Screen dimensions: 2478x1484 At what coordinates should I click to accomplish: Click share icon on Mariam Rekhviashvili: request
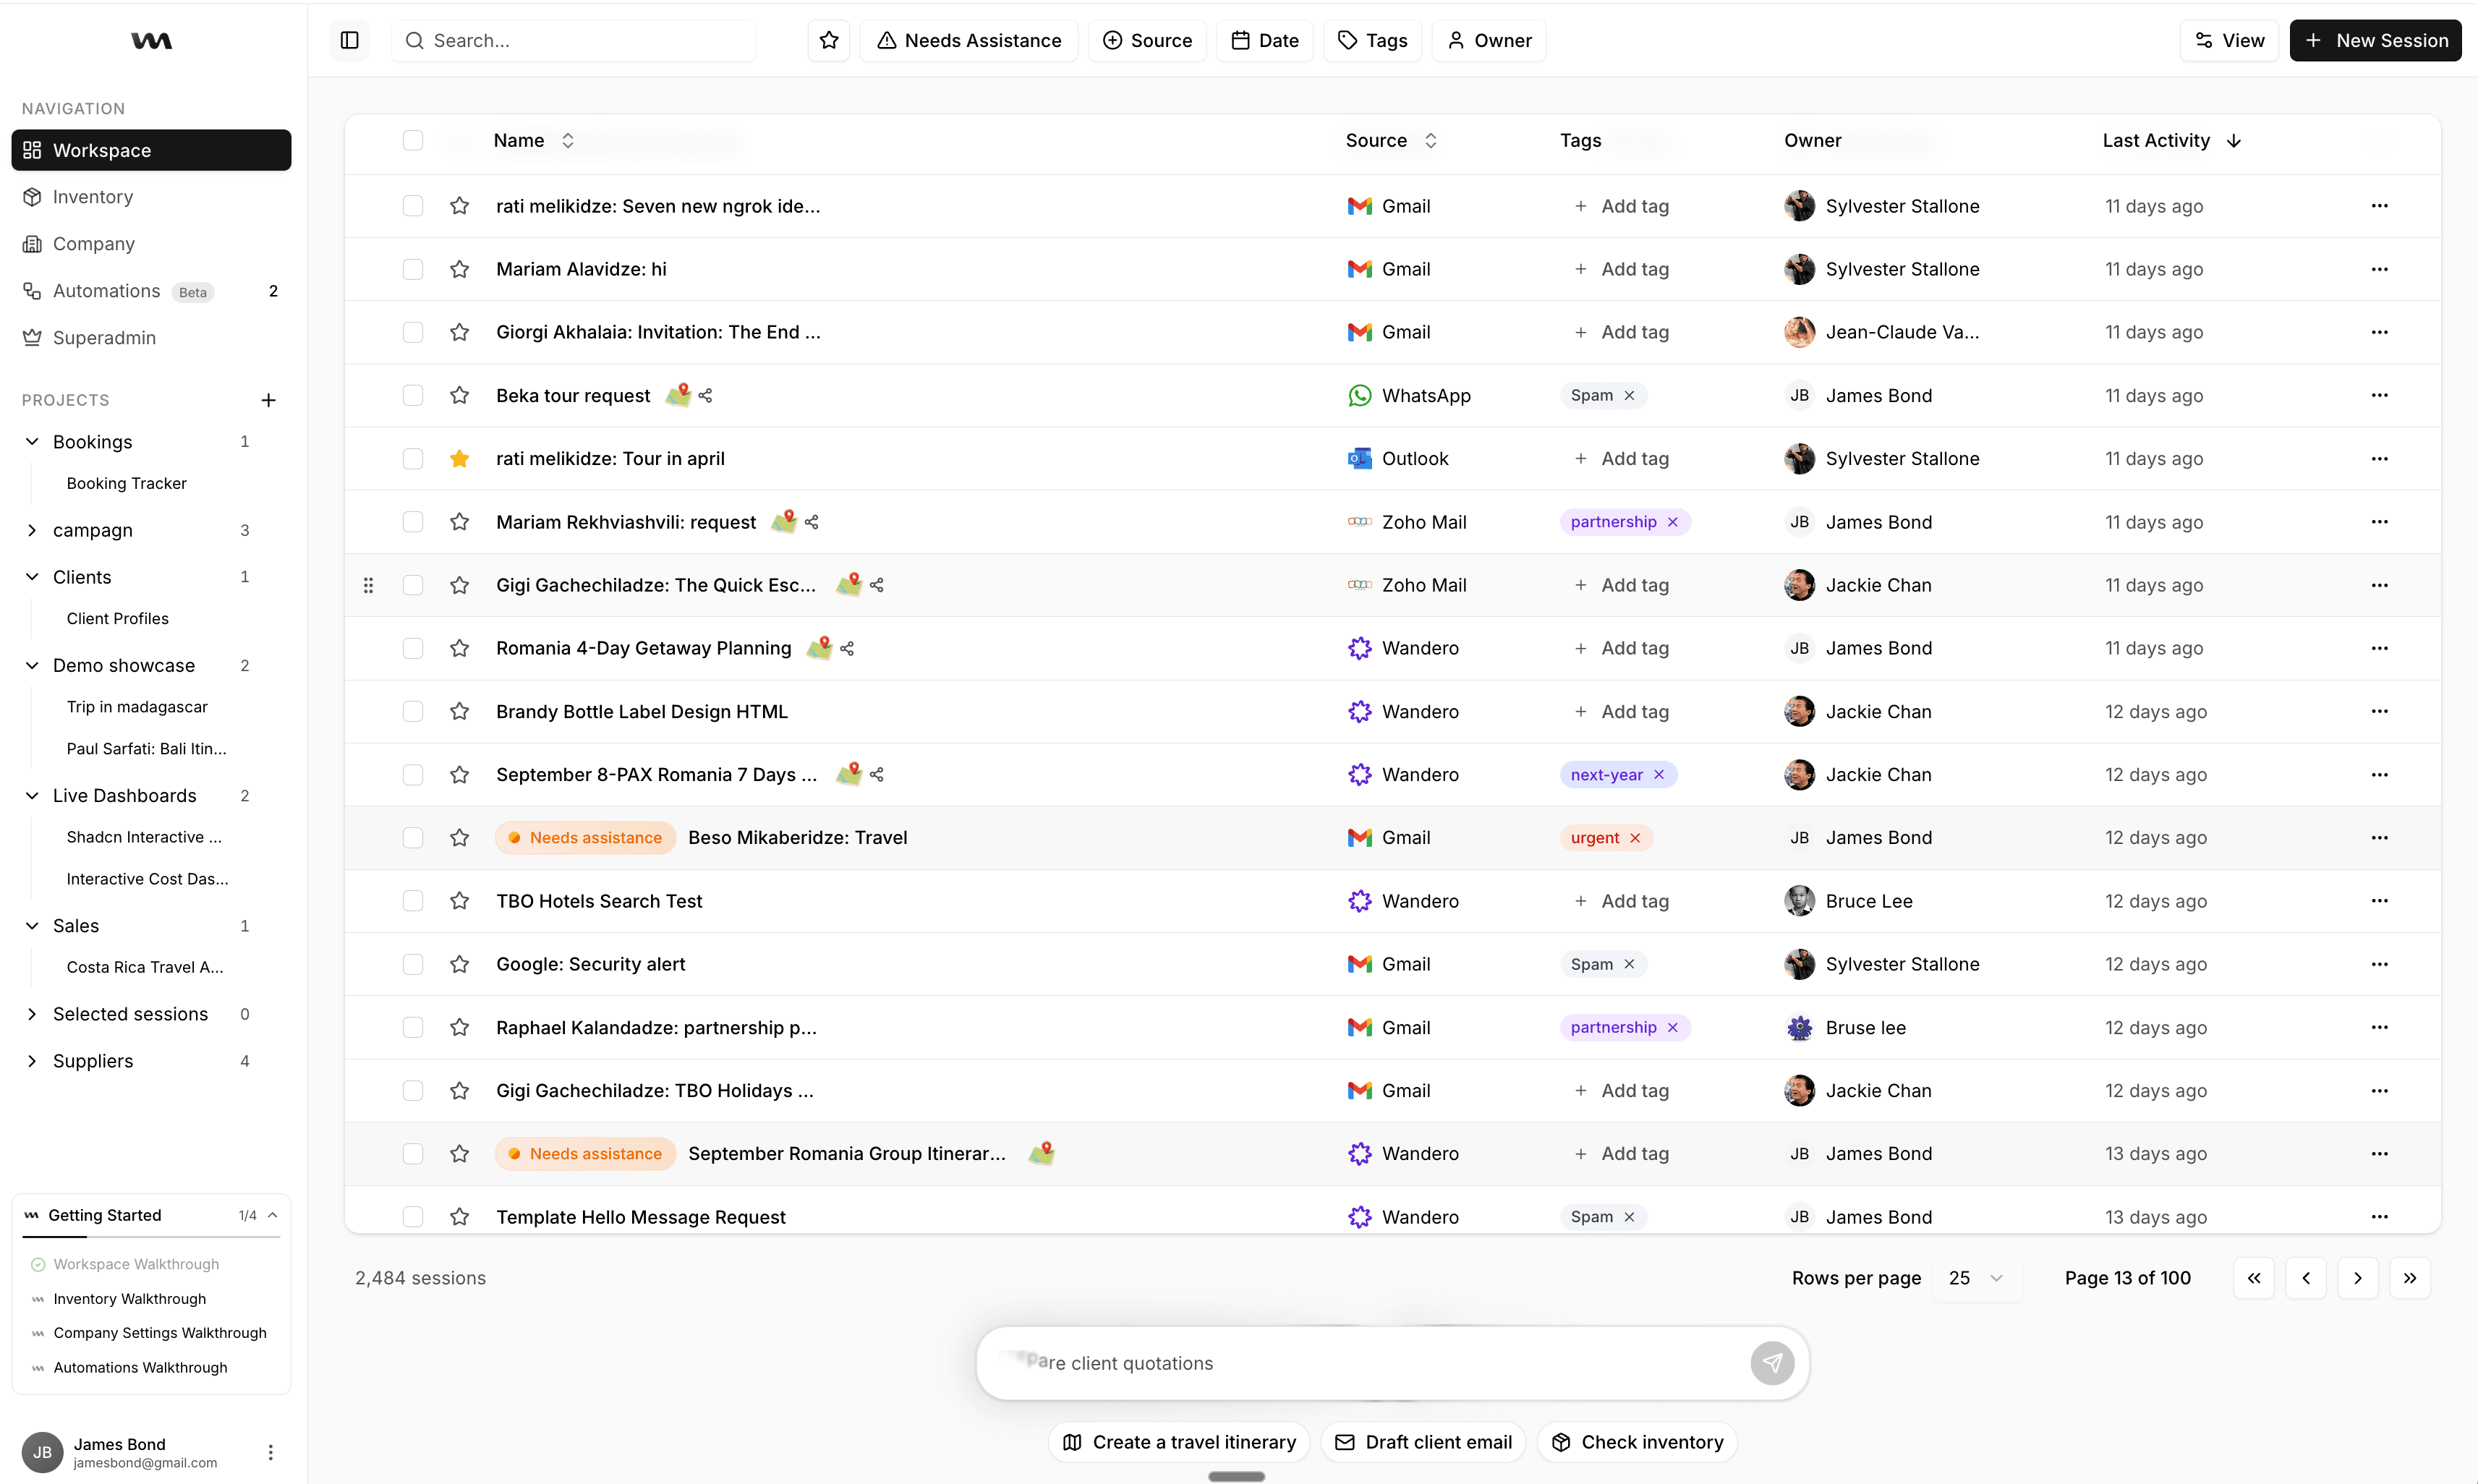811,522
